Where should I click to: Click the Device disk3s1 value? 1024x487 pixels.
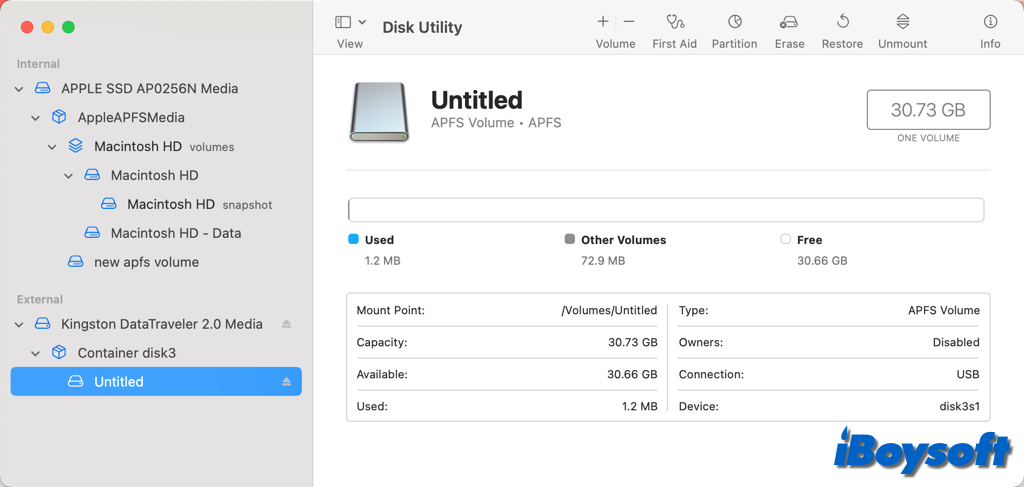click(959, 407)
